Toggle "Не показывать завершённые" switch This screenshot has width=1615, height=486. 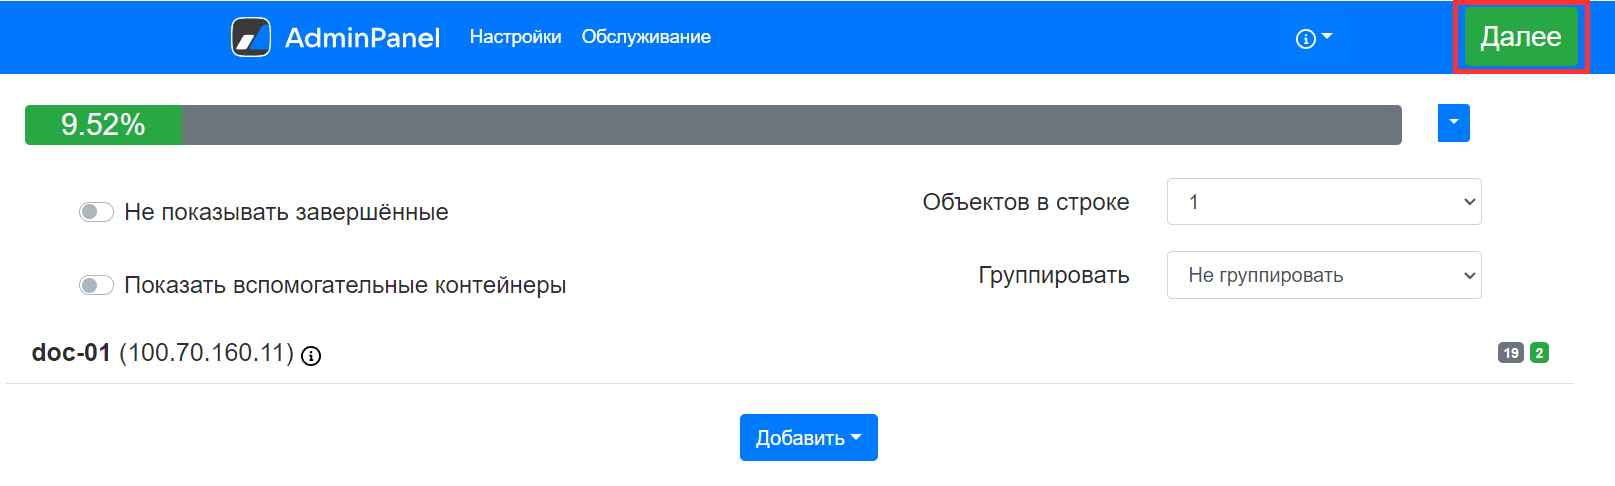click(96, 212)
